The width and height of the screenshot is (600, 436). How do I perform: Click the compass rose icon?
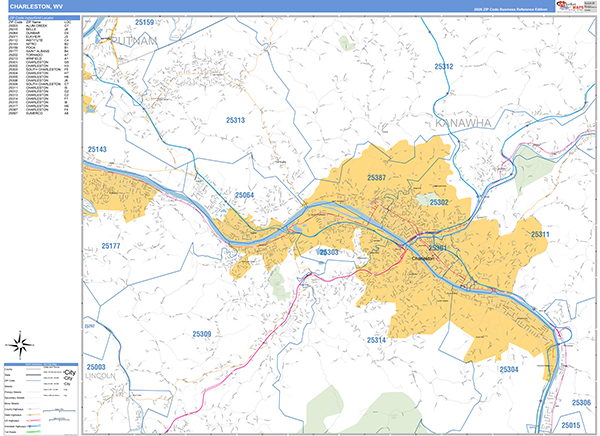point(21,345)
